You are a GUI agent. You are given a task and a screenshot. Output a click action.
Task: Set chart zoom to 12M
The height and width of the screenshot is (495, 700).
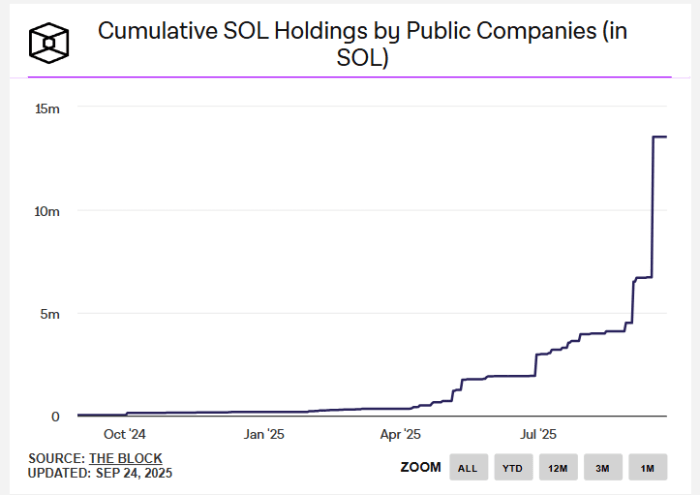pos(557,467)
